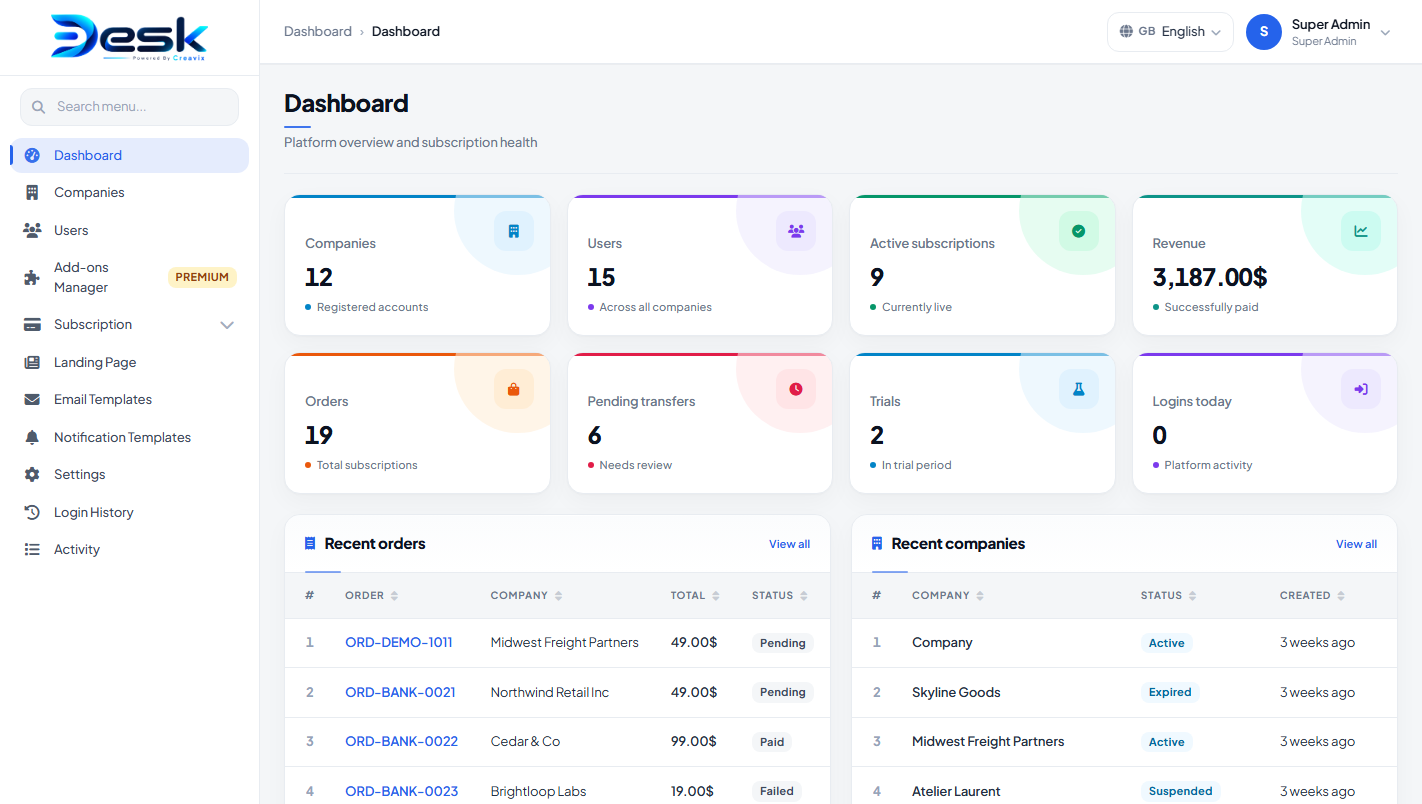Click the Dashboard breadcrumb root link
This screenshot has height=804, width=1422.
318,31
